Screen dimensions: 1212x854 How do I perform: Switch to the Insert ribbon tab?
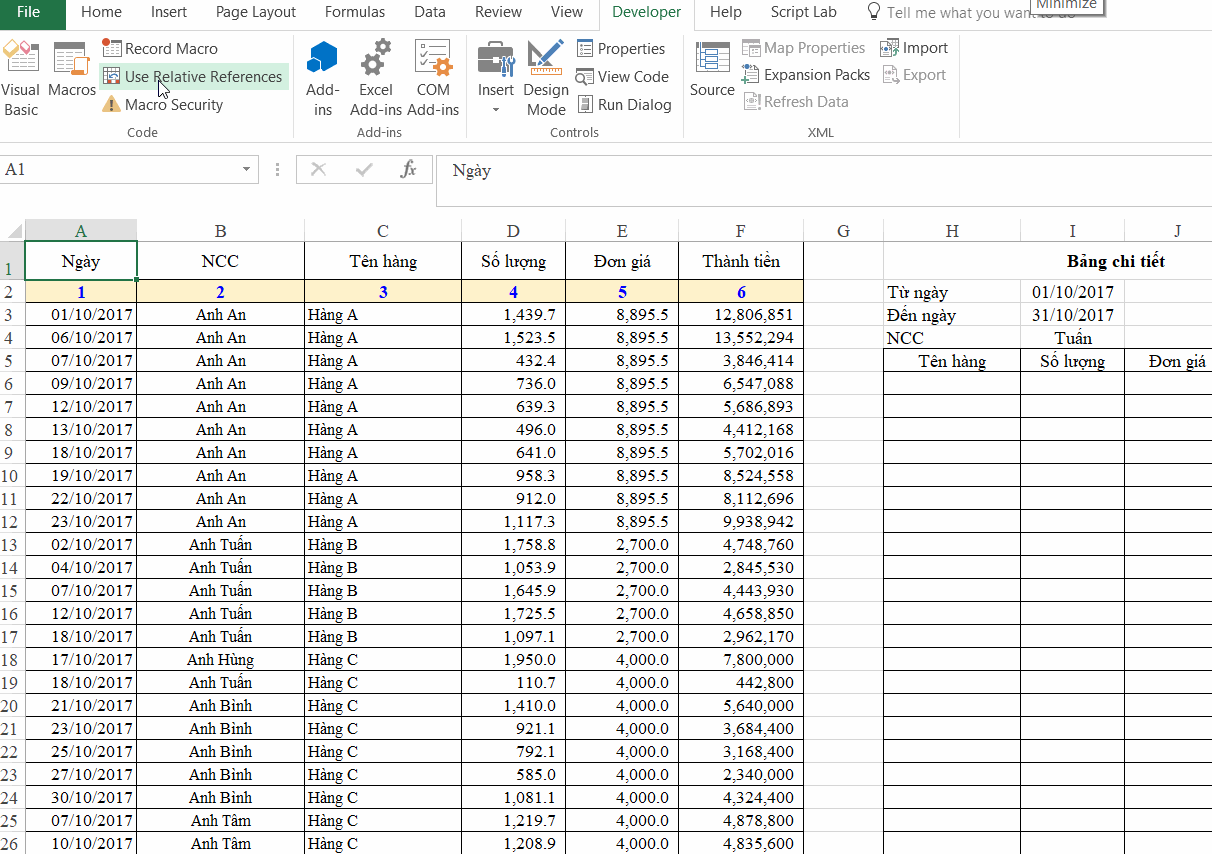tap(169, 13)
